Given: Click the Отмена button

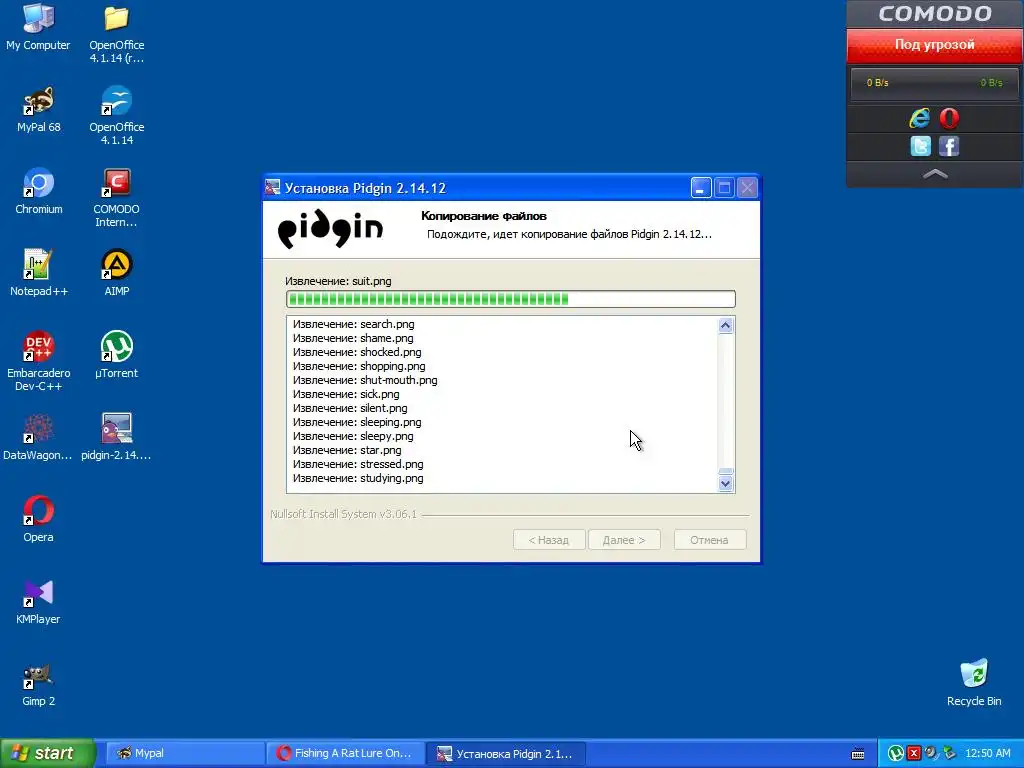Looking at the screenshot, I should point(710,540).
